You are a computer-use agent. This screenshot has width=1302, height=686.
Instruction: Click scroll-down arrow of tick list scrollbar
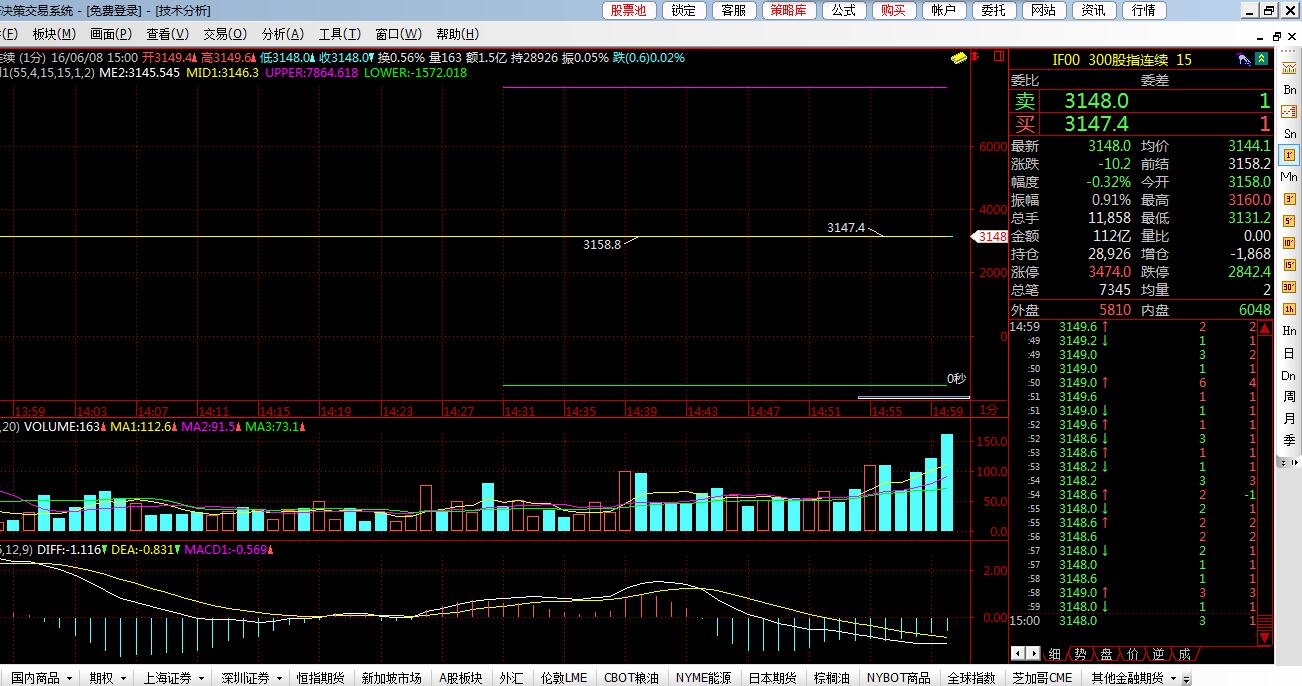point(1266,637)
